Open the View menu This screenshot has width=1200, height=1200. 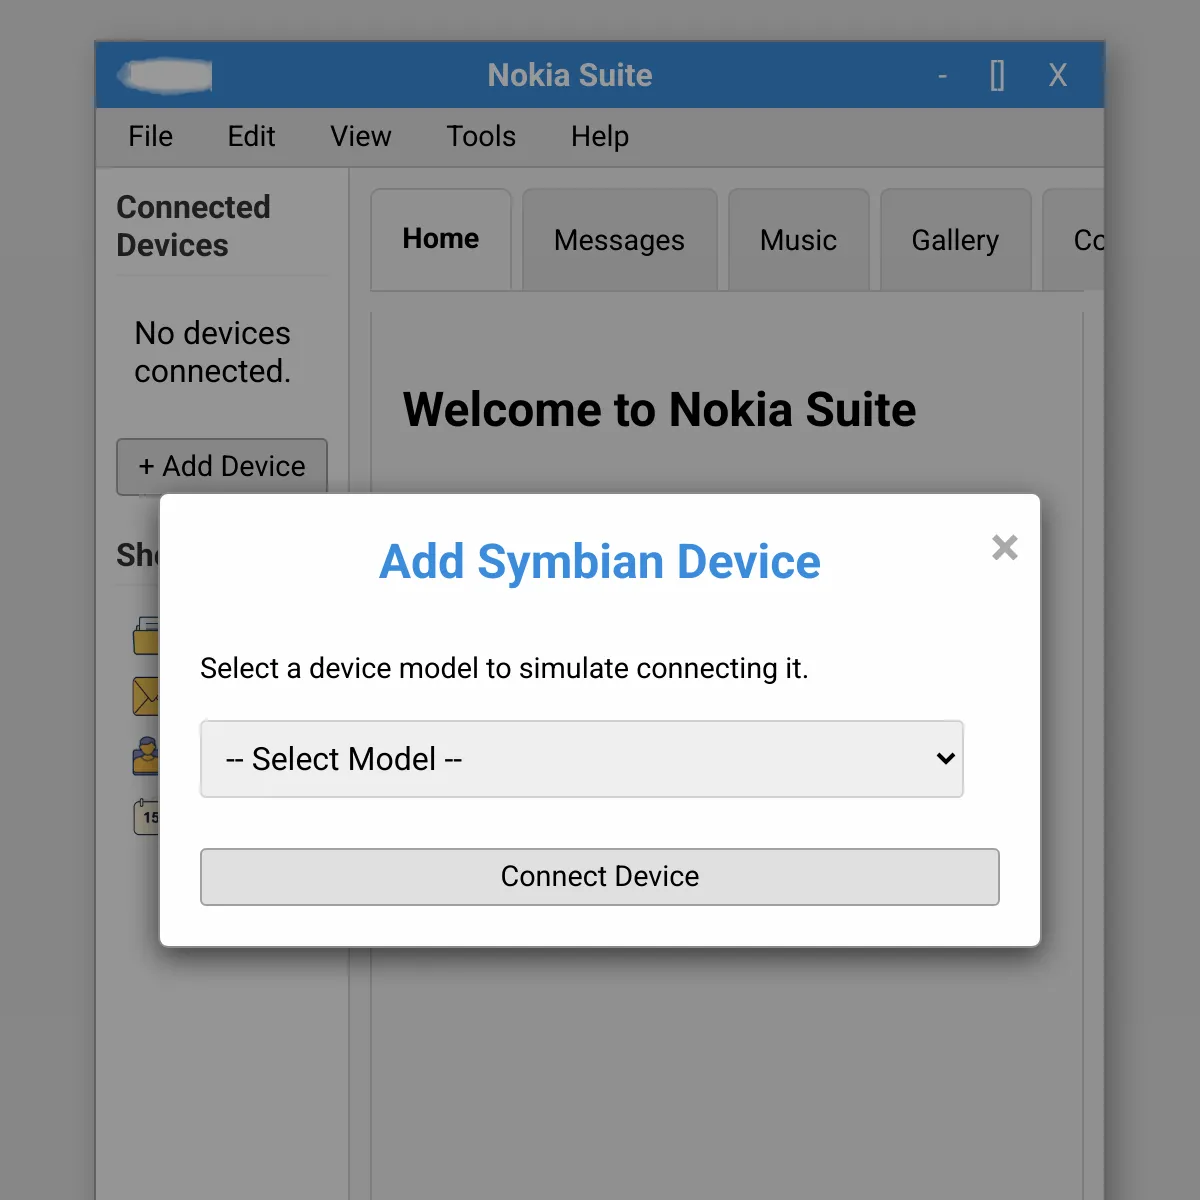(x=361, y=136)
